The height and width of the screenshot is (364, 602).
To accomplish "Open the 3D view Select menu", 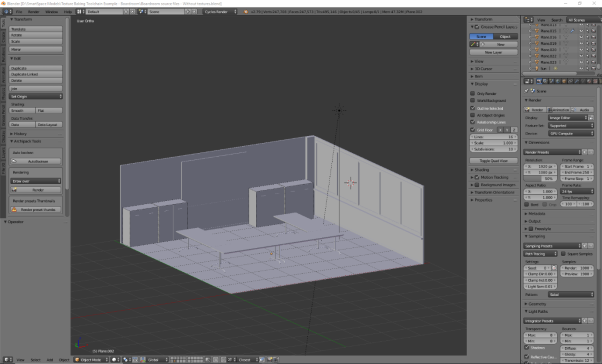I will (x=35, y=360).
